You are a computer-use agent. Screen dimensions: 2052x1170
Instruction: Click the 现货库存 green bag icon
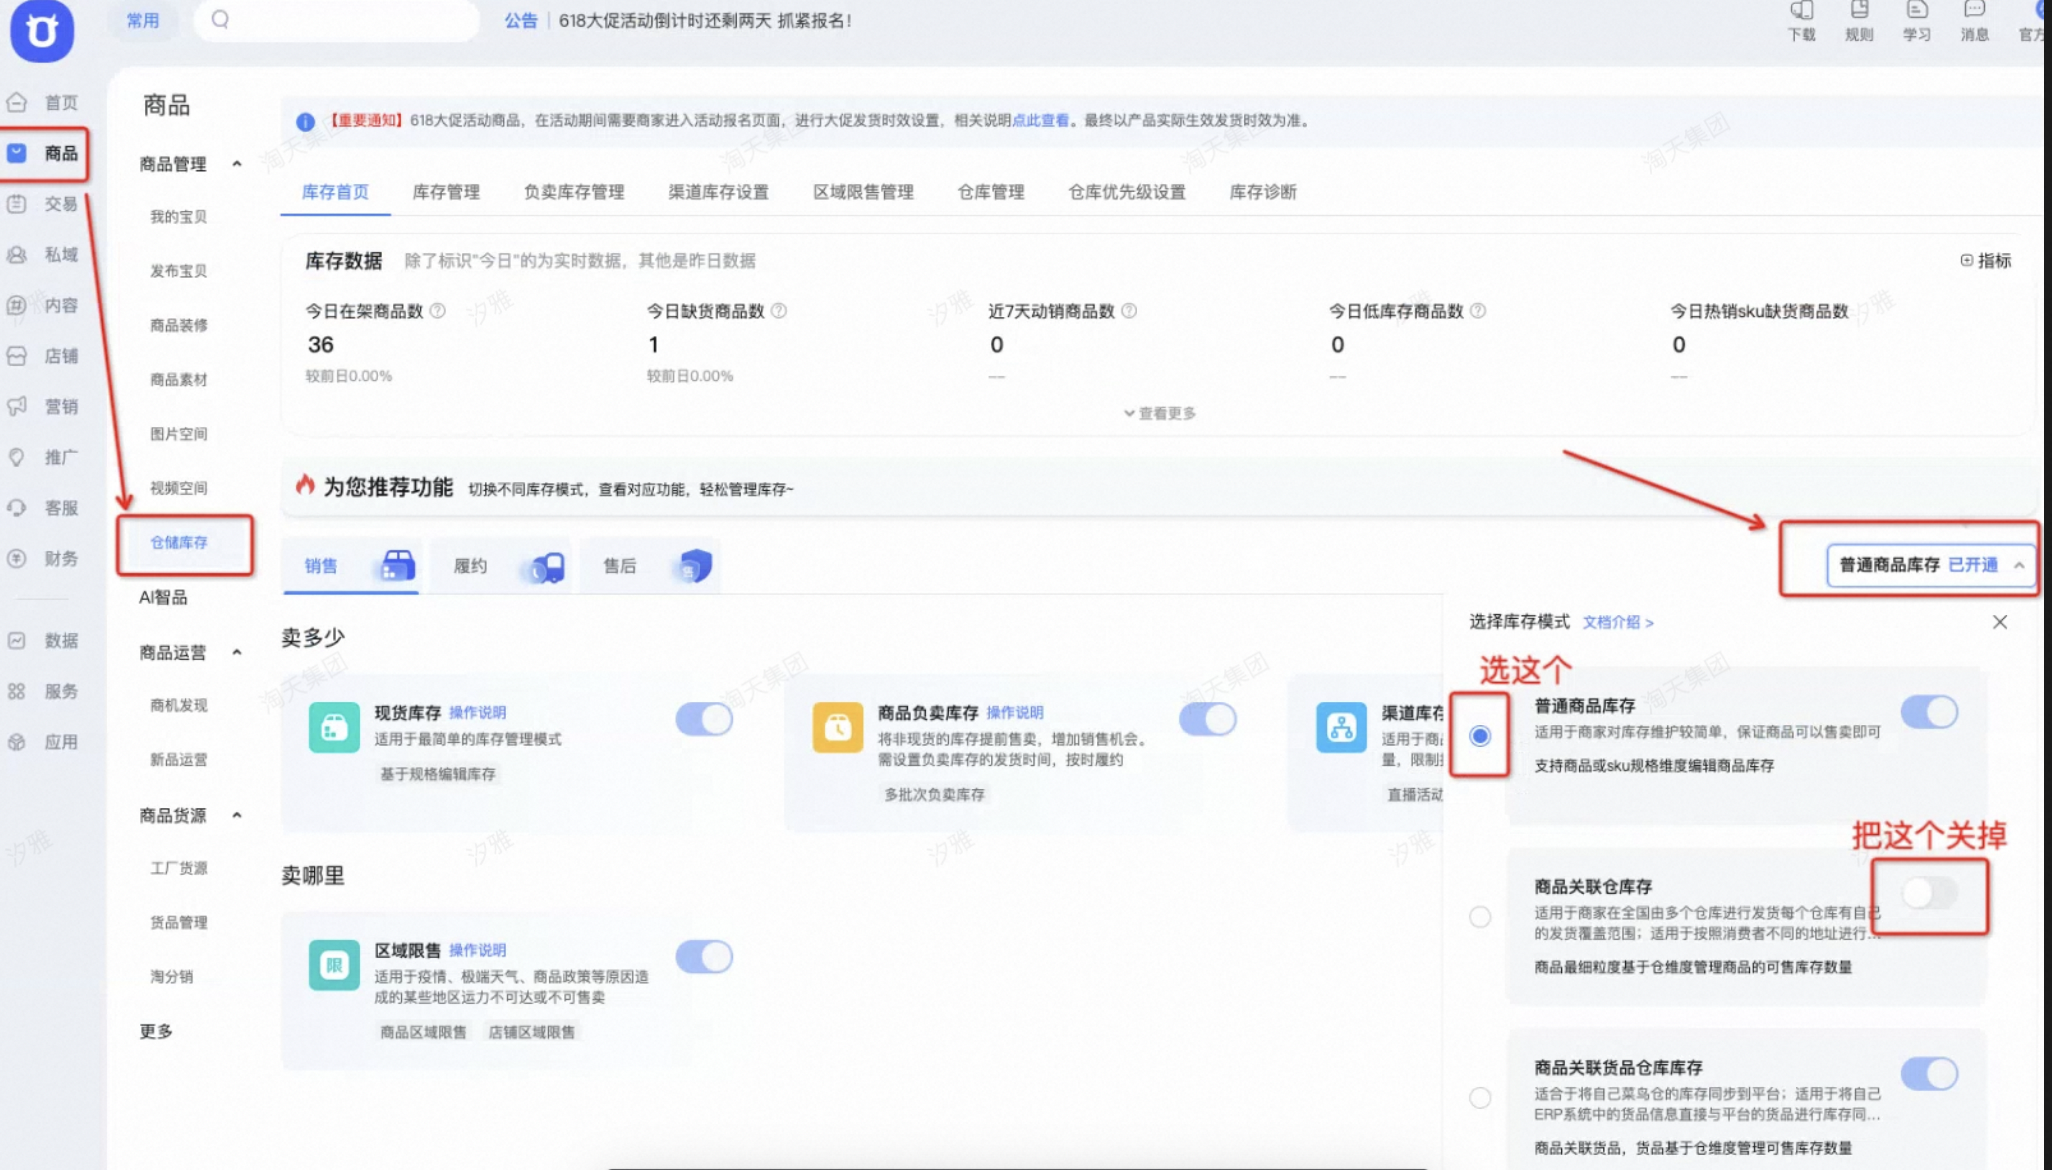(x=334, y=727)
